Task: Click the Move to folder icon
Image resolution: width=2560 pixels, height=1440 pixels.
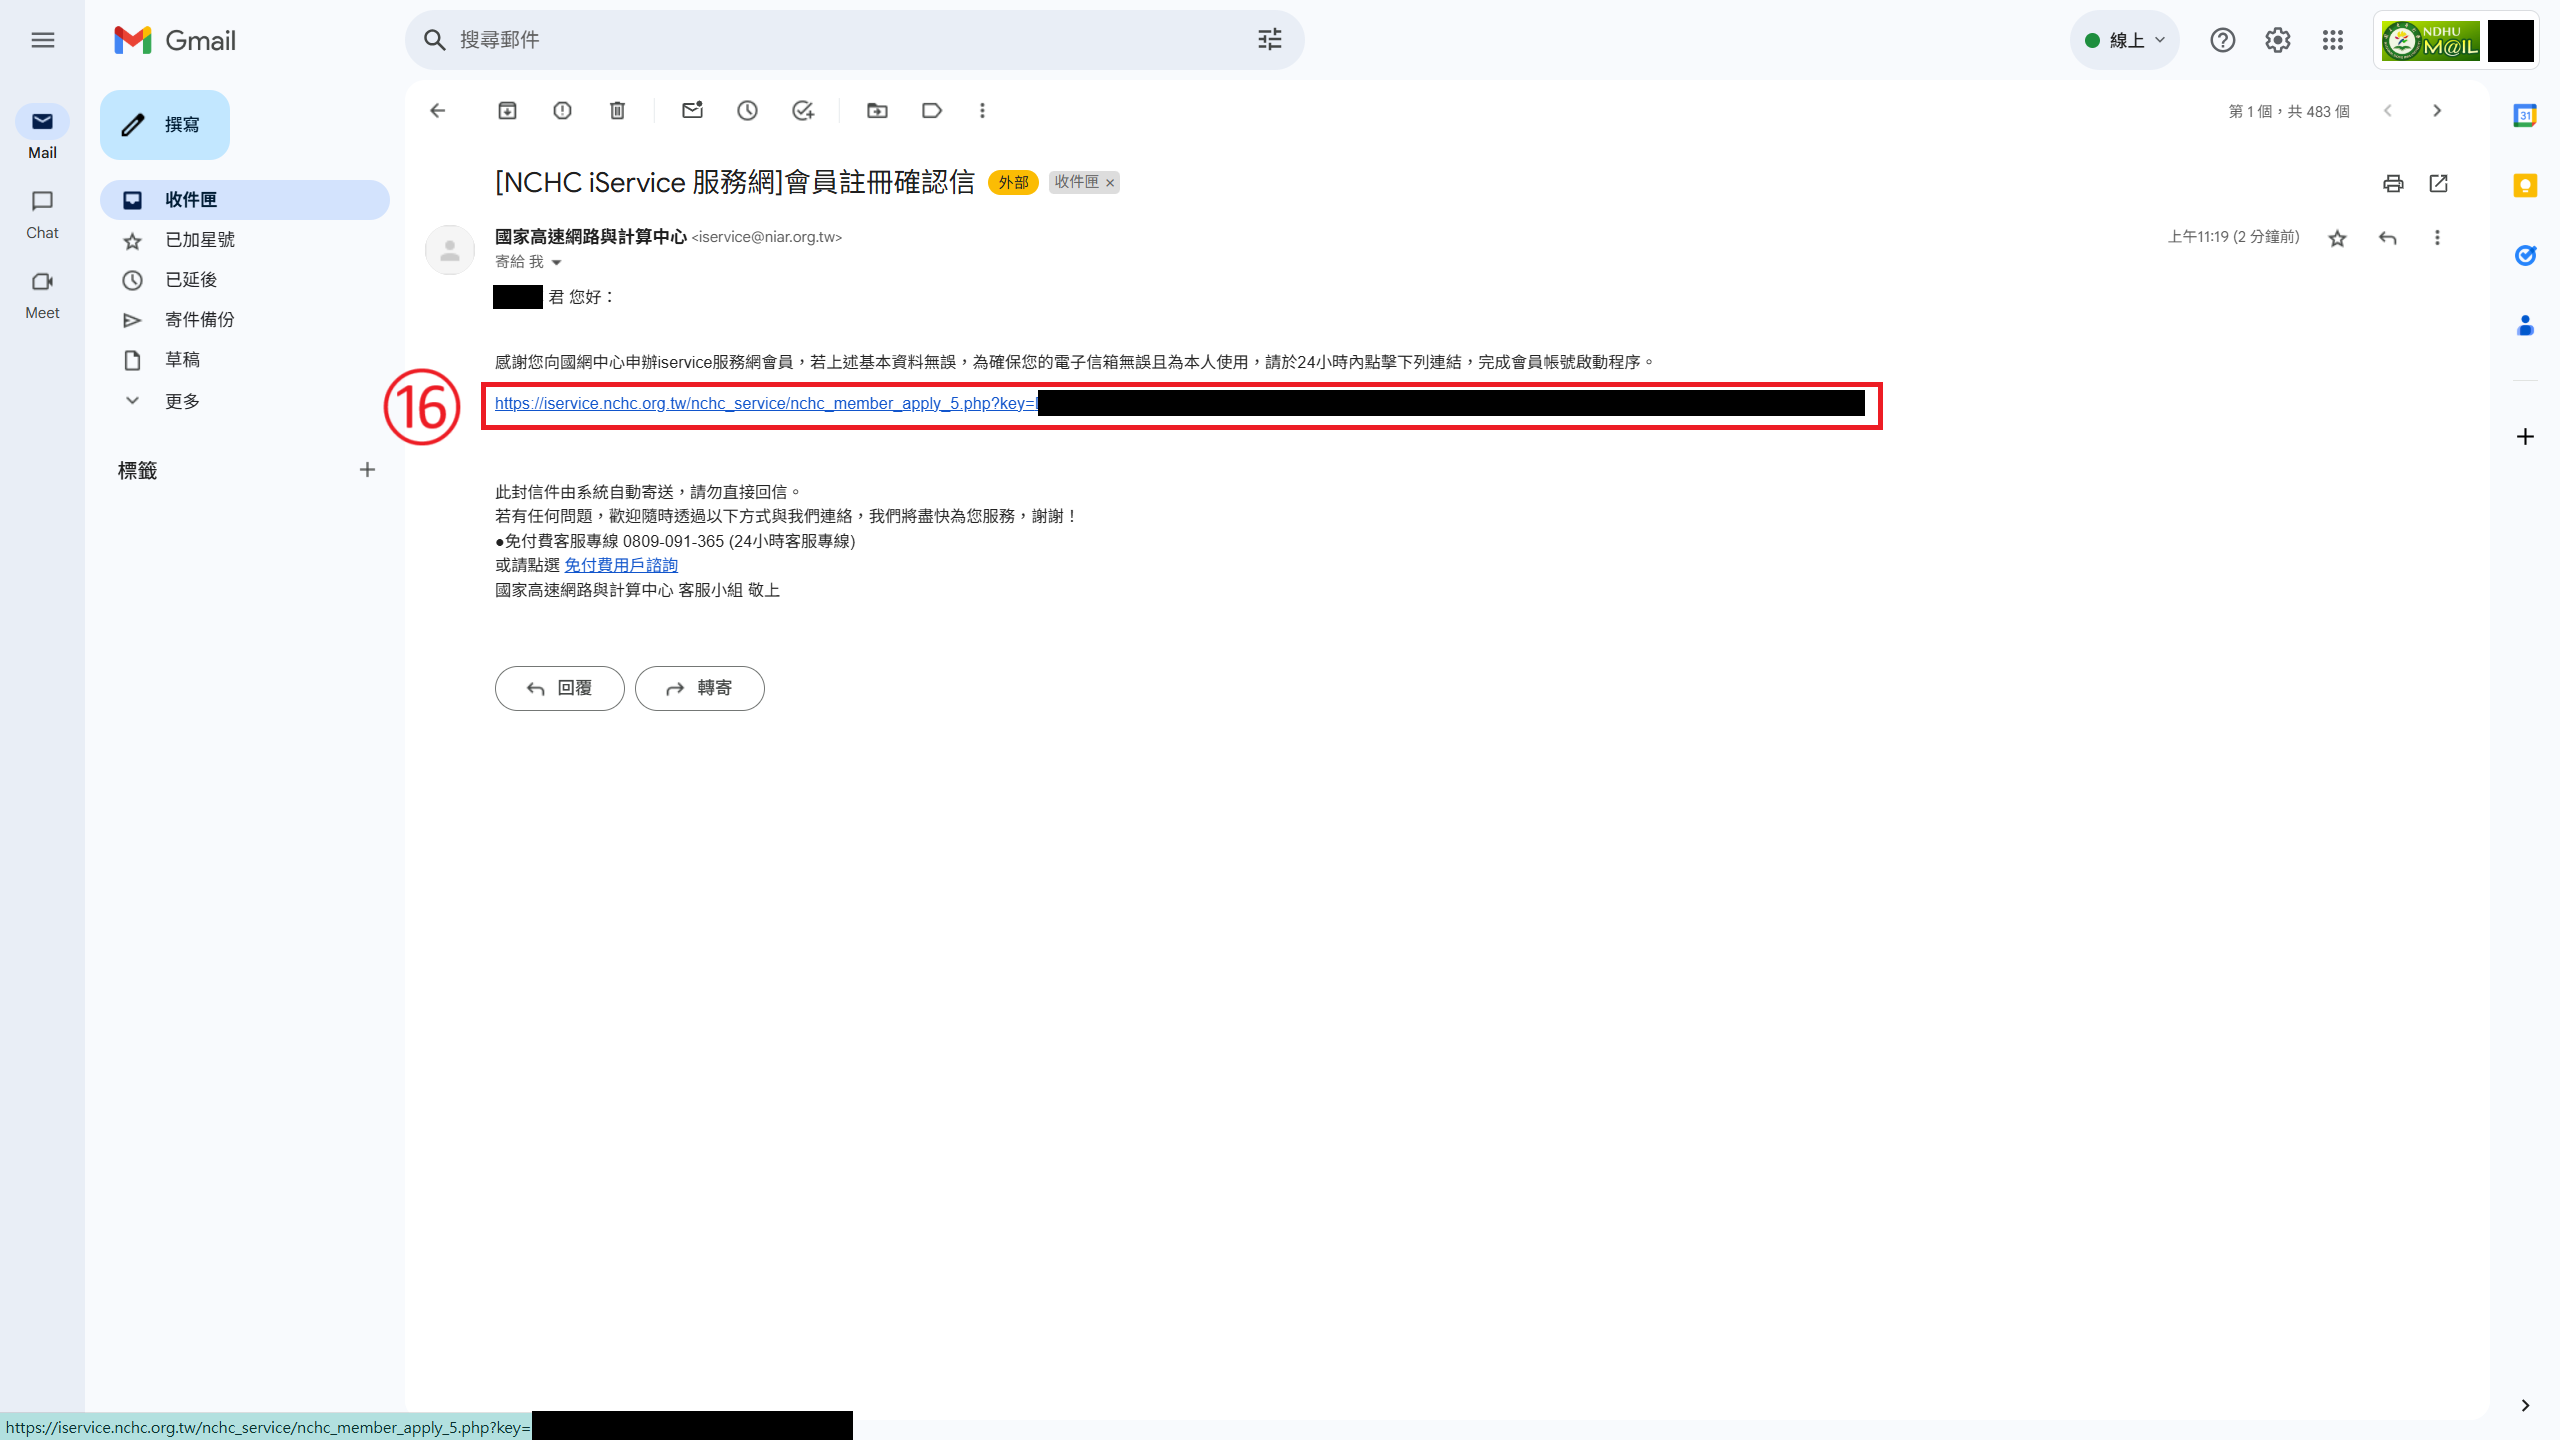Action: point(877,111)
